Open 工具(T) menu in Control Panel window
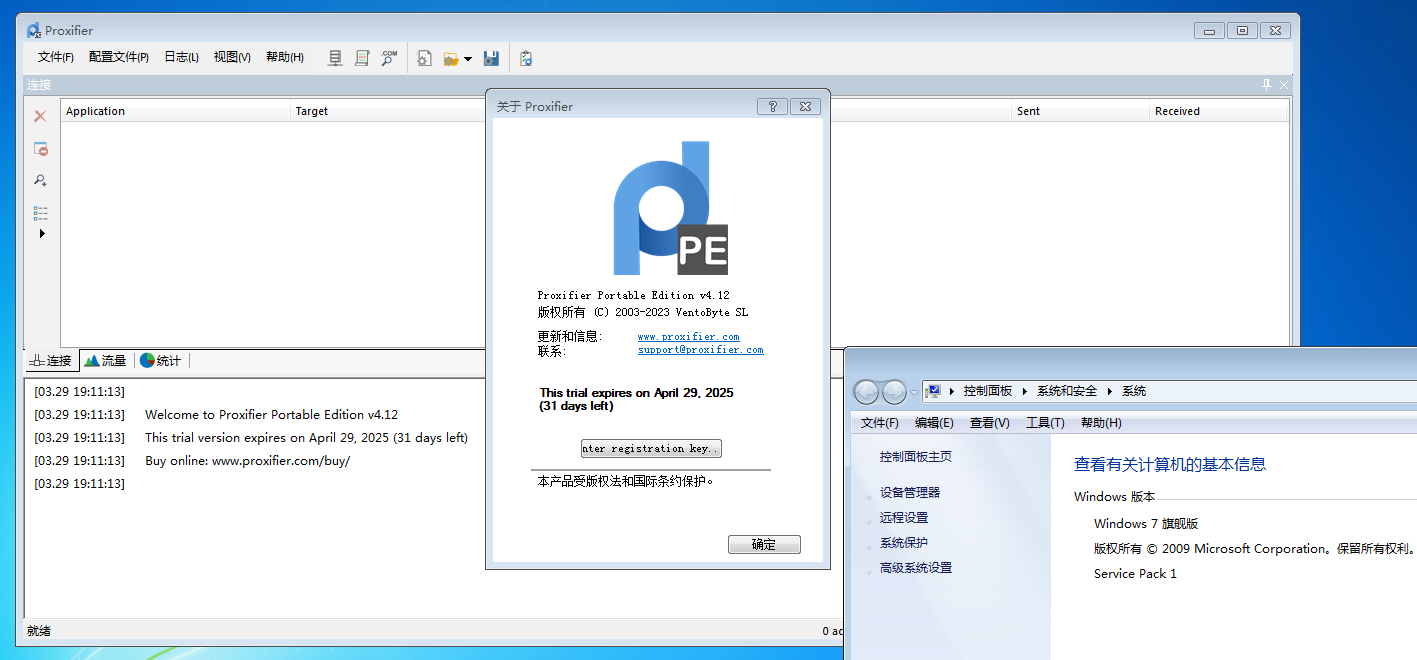 coord(1045,423)
